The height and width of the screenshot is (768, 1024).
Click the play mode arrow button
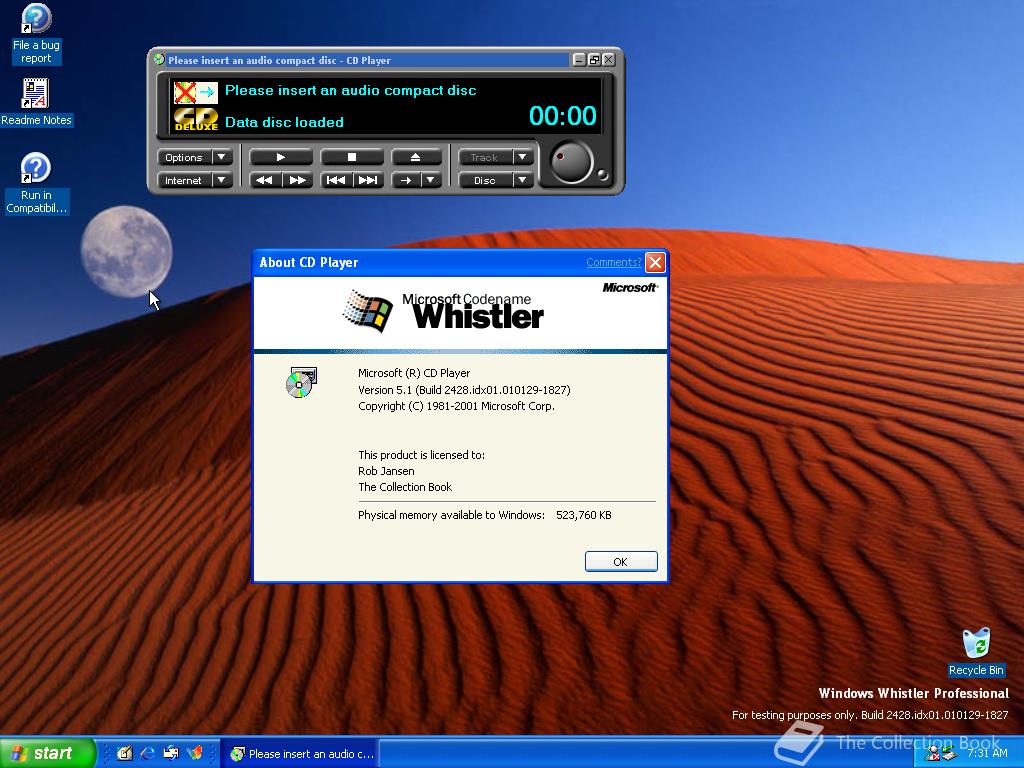[x=406, y=180]
